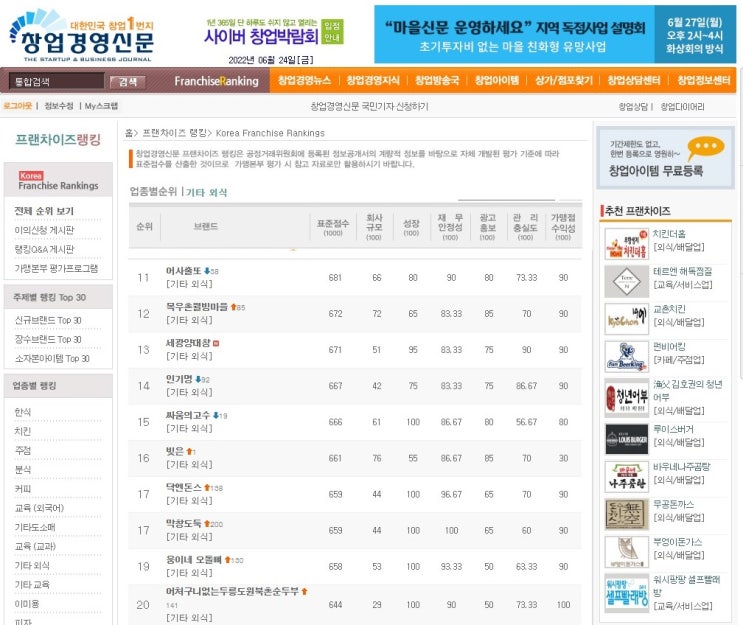Screen dimensions: 743x625
Task: Open the 창업경영뉴스 menu
Action: tap(304, 80)
